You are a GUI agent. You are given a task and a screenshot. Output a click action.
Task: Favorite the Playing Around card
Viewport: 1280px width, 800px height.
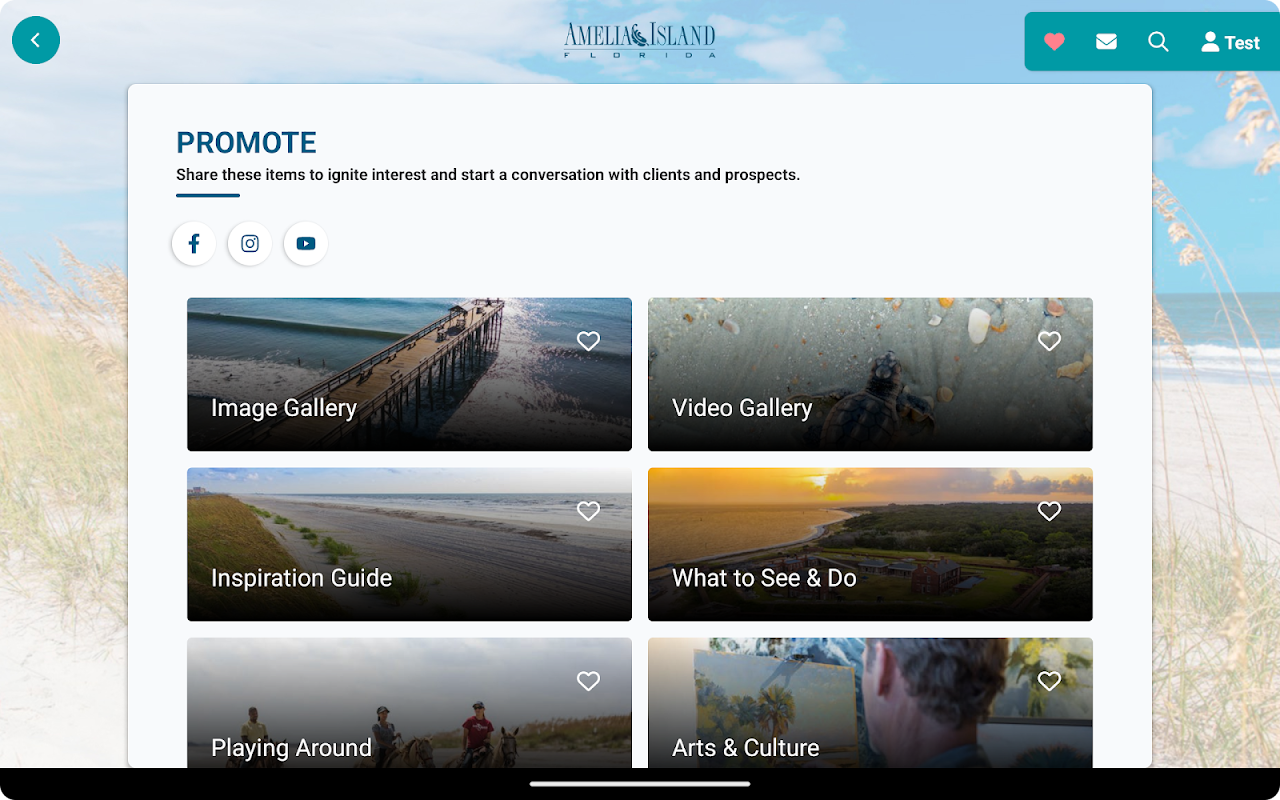coord(589,681)
